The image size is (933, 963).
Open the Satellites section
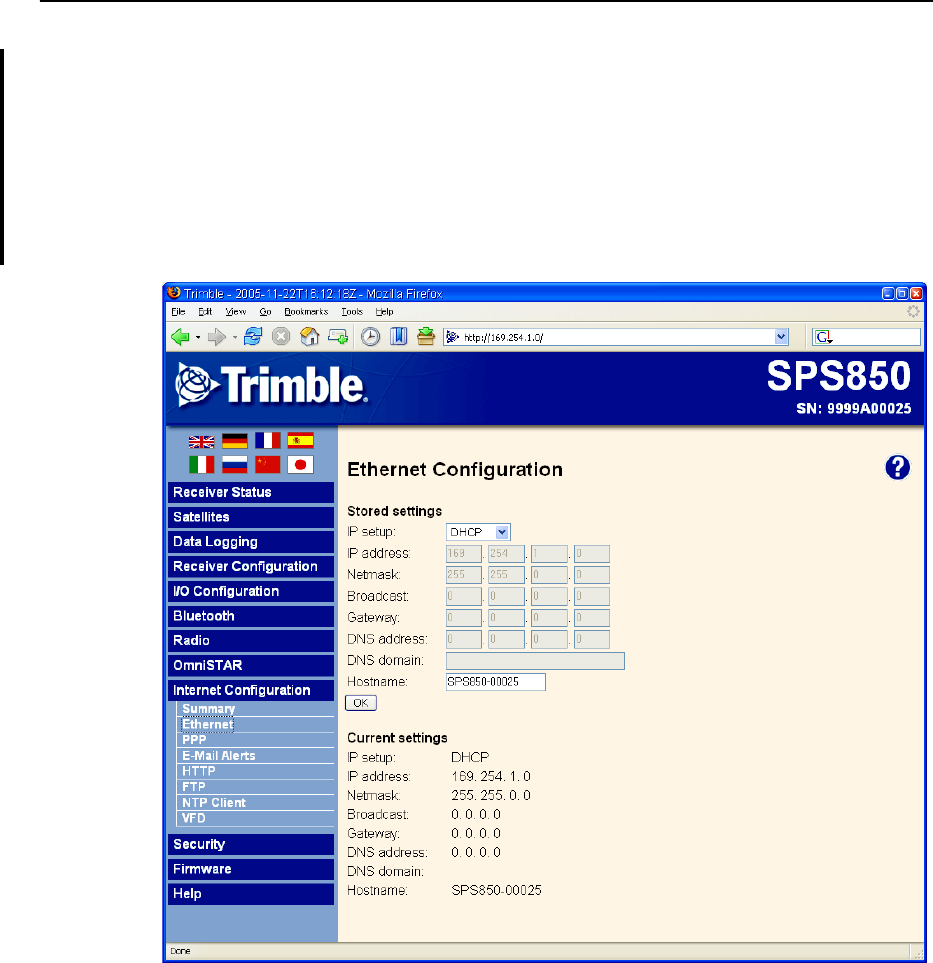pos(251,517)
